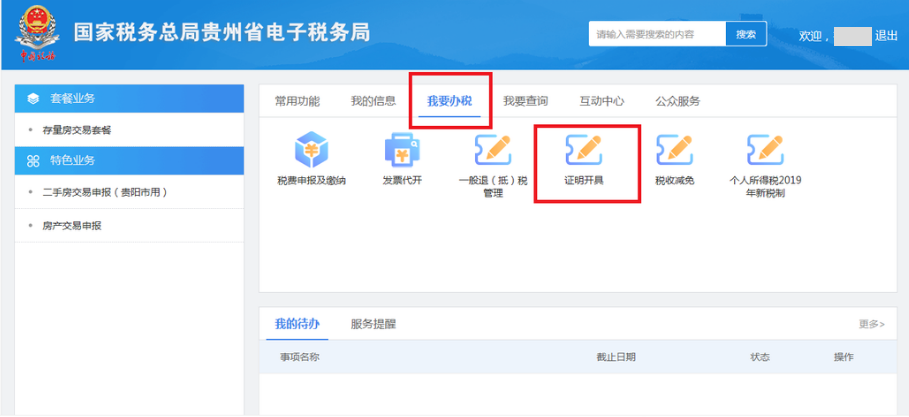Switch to 常用功能 tab
The height and width of the screenshot is (417, 909).
[297, 101]
